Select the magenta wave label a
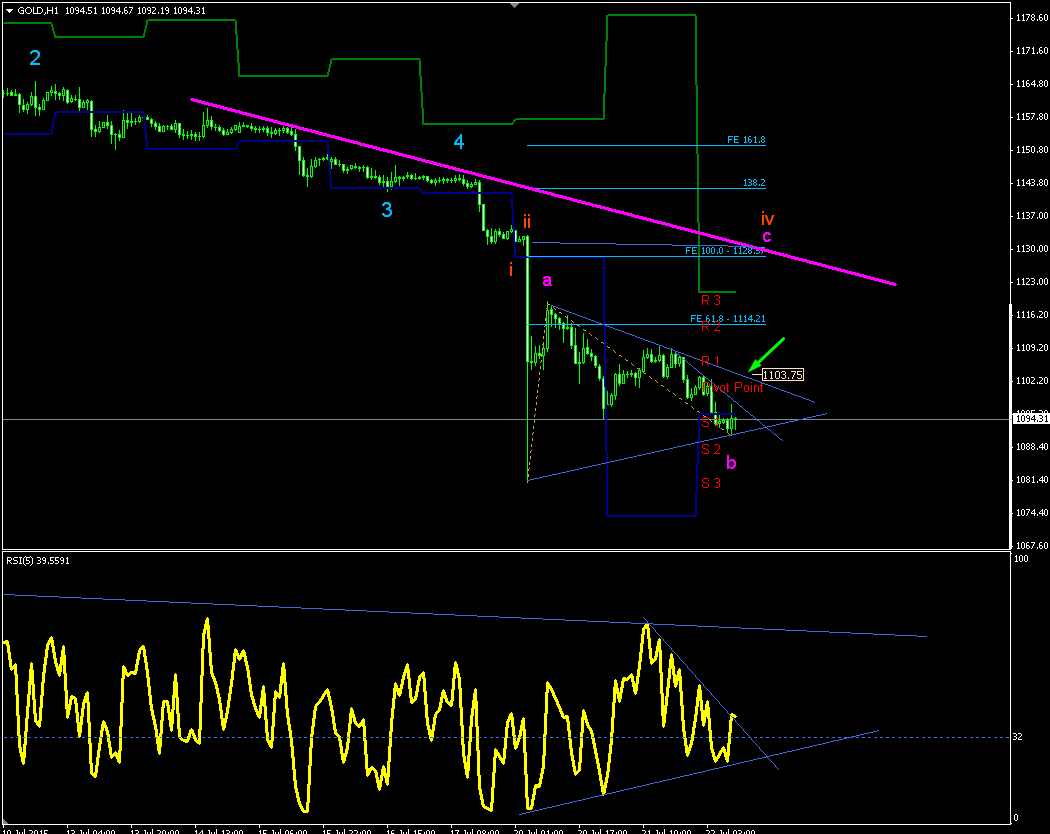 tap(547, 281)
